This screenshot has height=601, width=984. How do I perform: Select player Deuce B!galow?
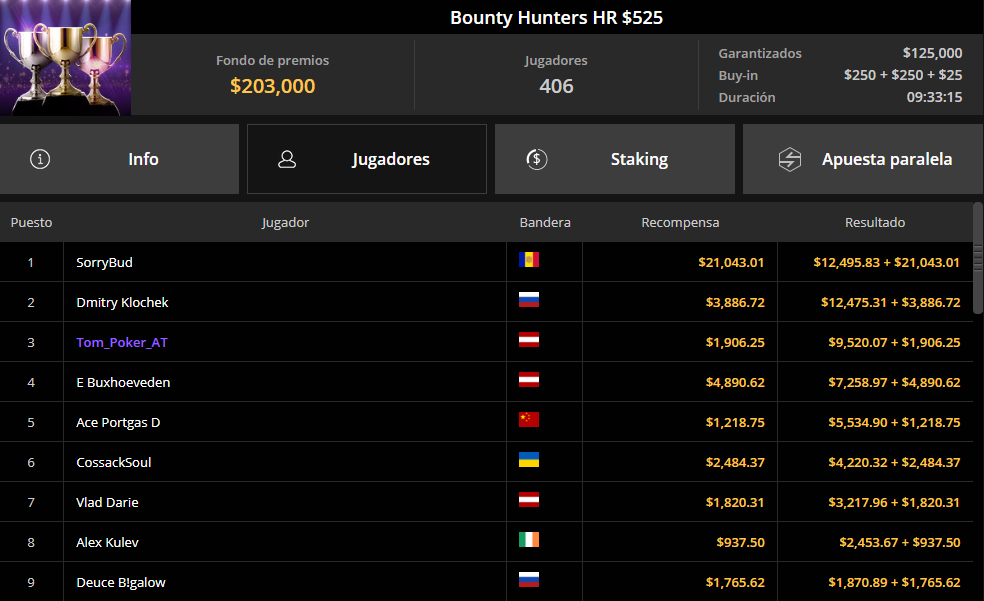121,583
